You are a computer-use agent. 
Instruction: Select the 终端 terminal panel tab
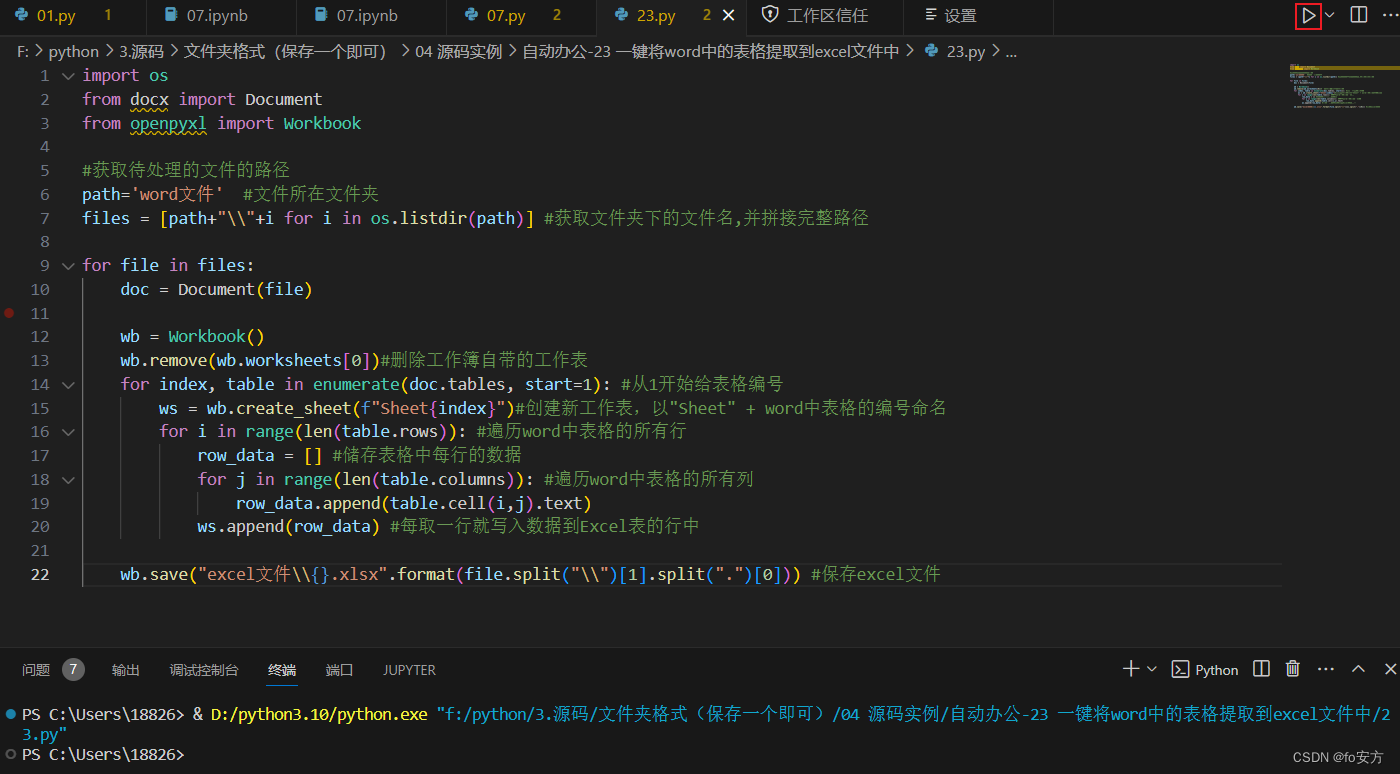pyautogui.click(x=282, y=670)
